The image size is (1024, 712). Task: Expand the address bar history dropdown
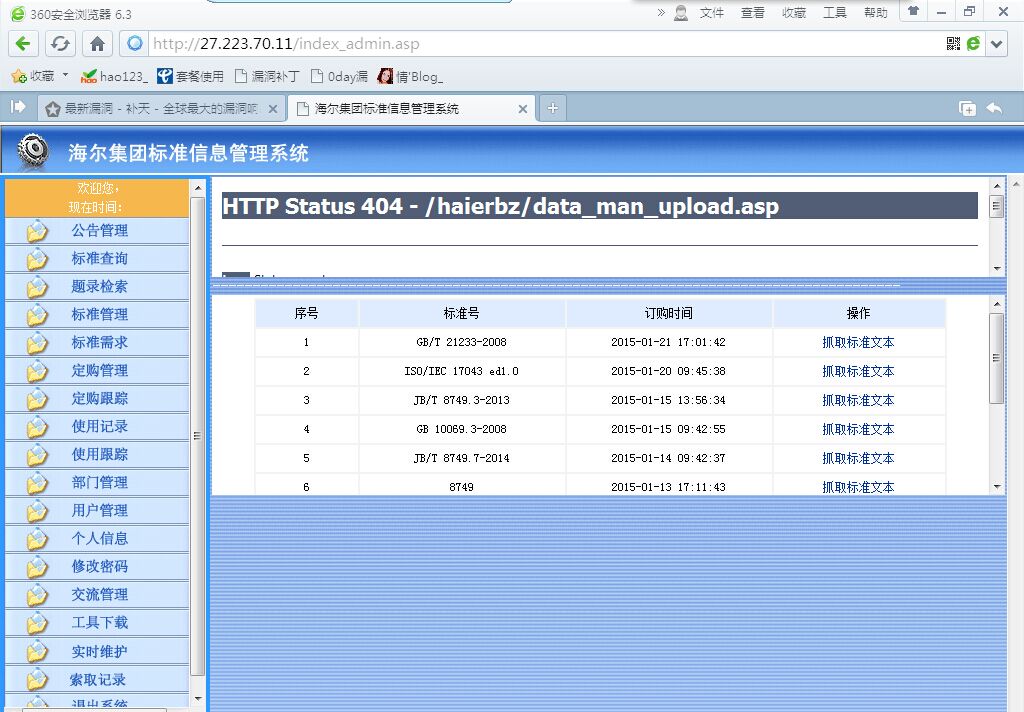(997, 44)
